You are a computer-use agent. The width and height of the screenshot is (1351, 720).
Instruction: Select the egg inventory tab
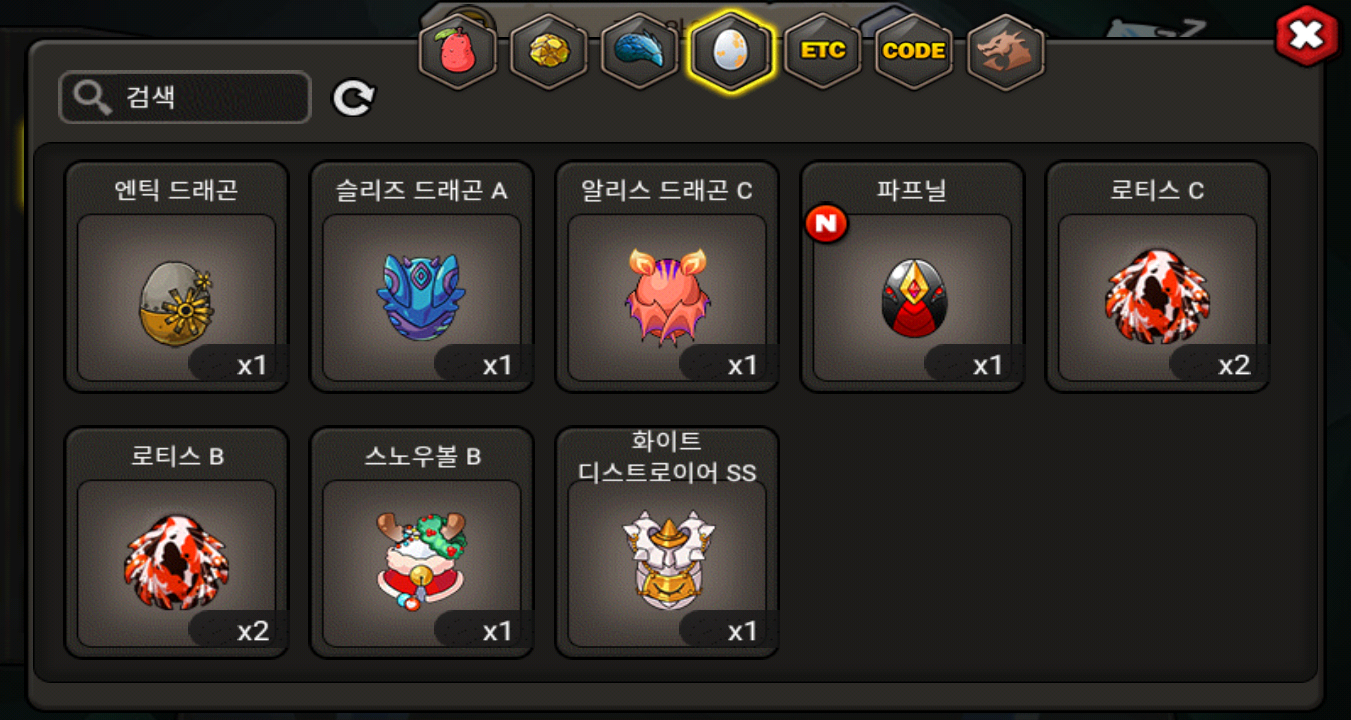tap(731, 52)
